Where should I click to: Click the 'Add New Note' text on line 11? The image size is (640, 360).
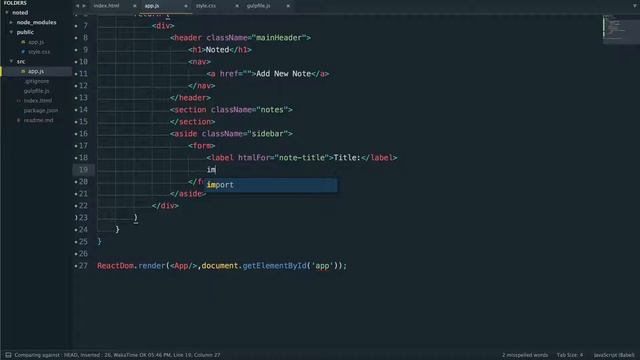coord(284,74)
